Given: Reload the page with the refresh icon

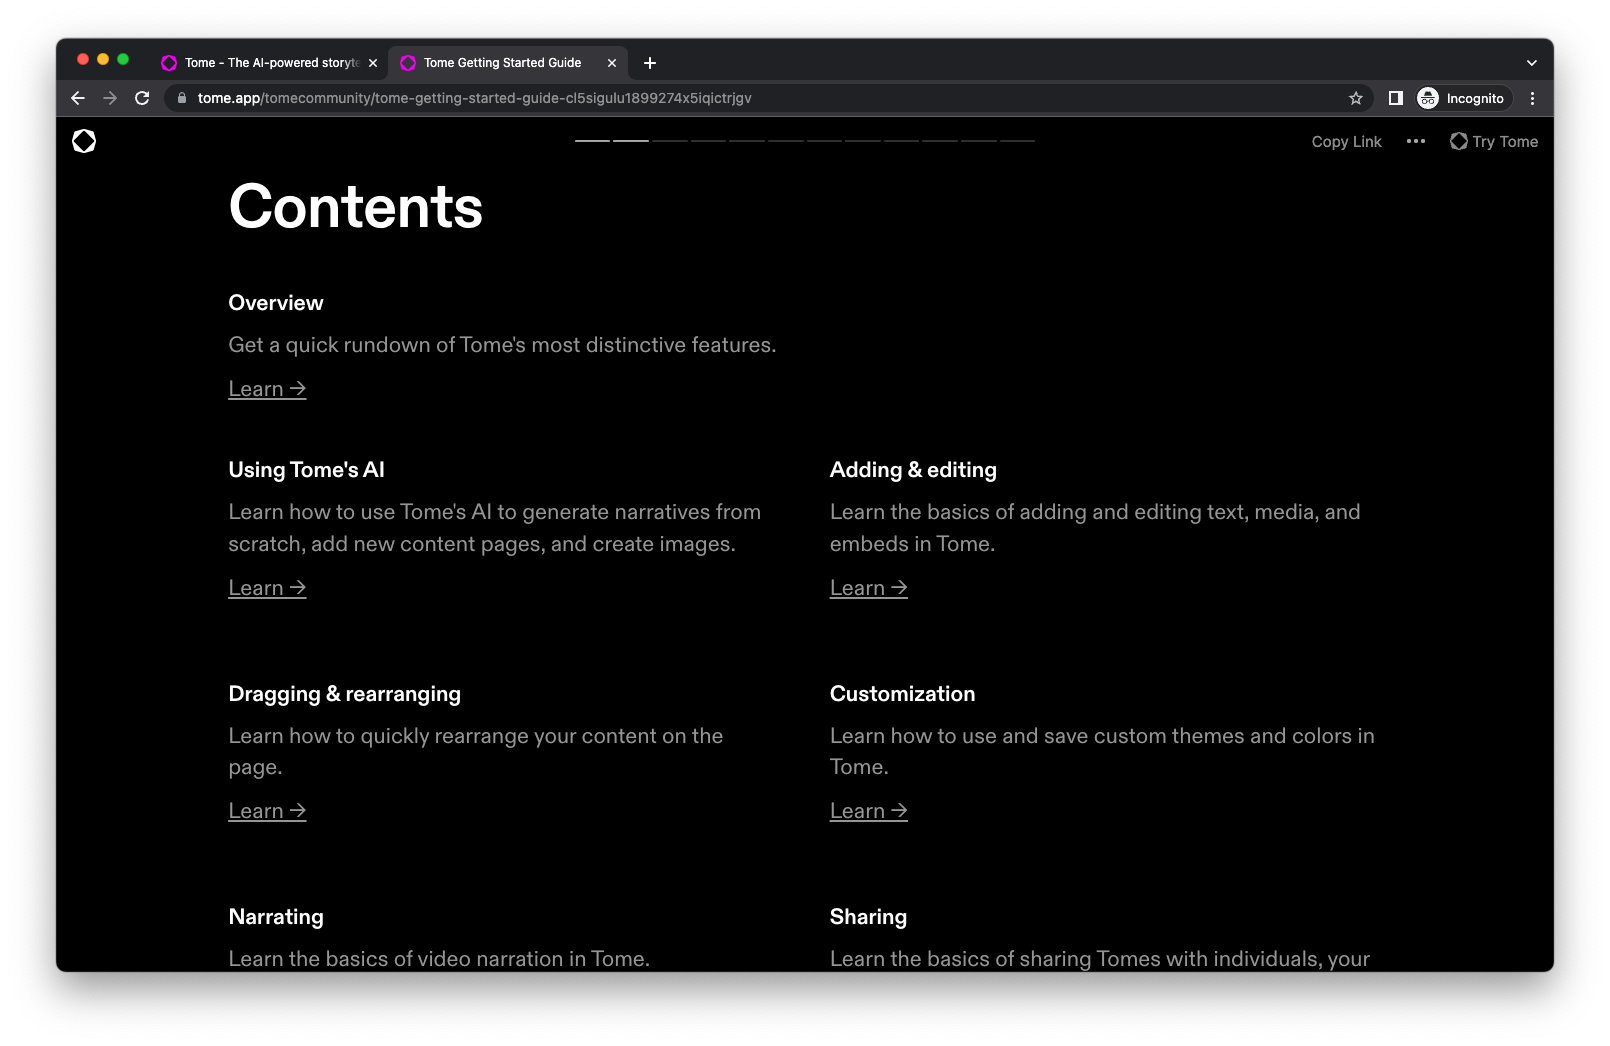Looking at the screenshot, I should pyautogui.click(x=142, y=98).
